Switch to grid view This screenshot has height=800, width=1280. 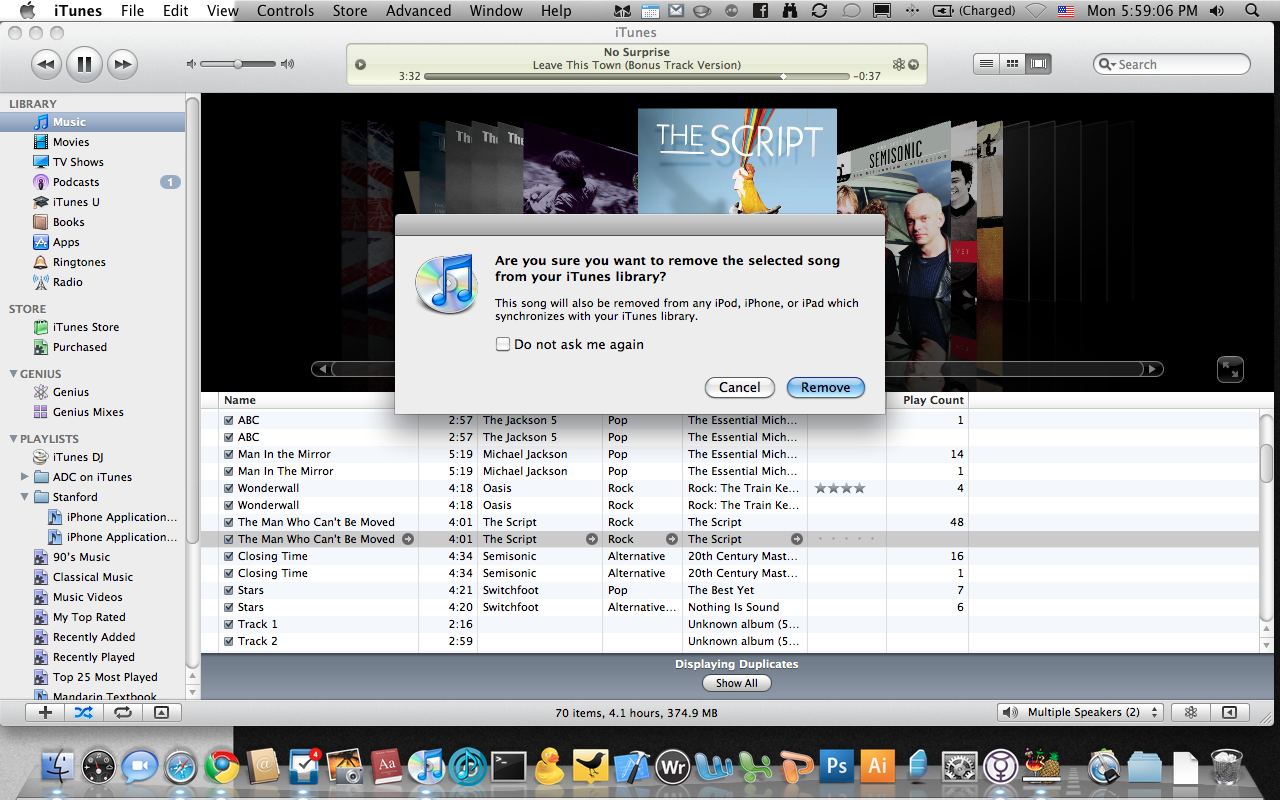[1013, 64]
